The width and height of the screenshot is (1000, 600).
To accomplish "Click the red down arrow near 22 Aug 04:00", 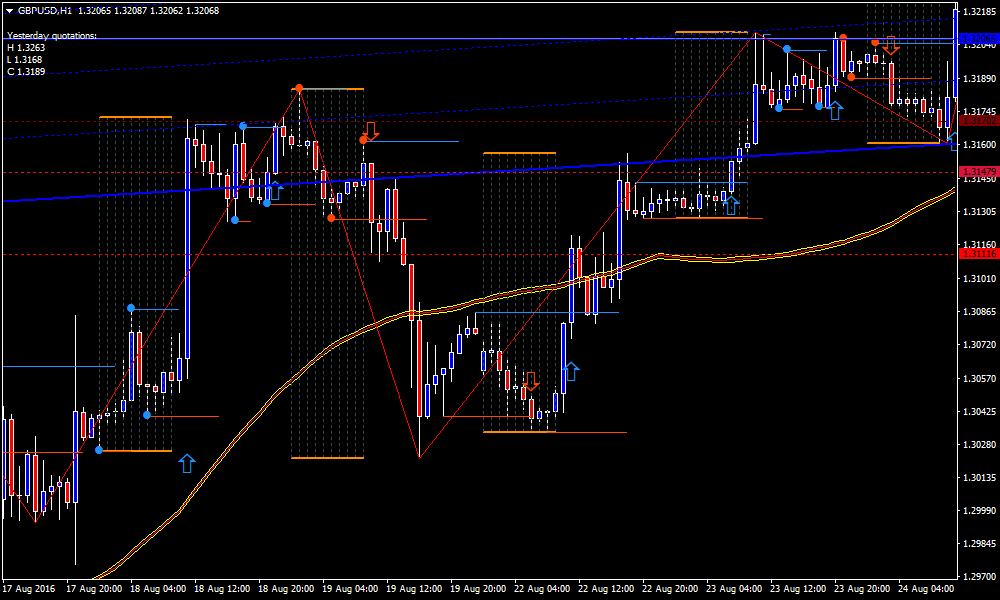I will pos(531,380).
